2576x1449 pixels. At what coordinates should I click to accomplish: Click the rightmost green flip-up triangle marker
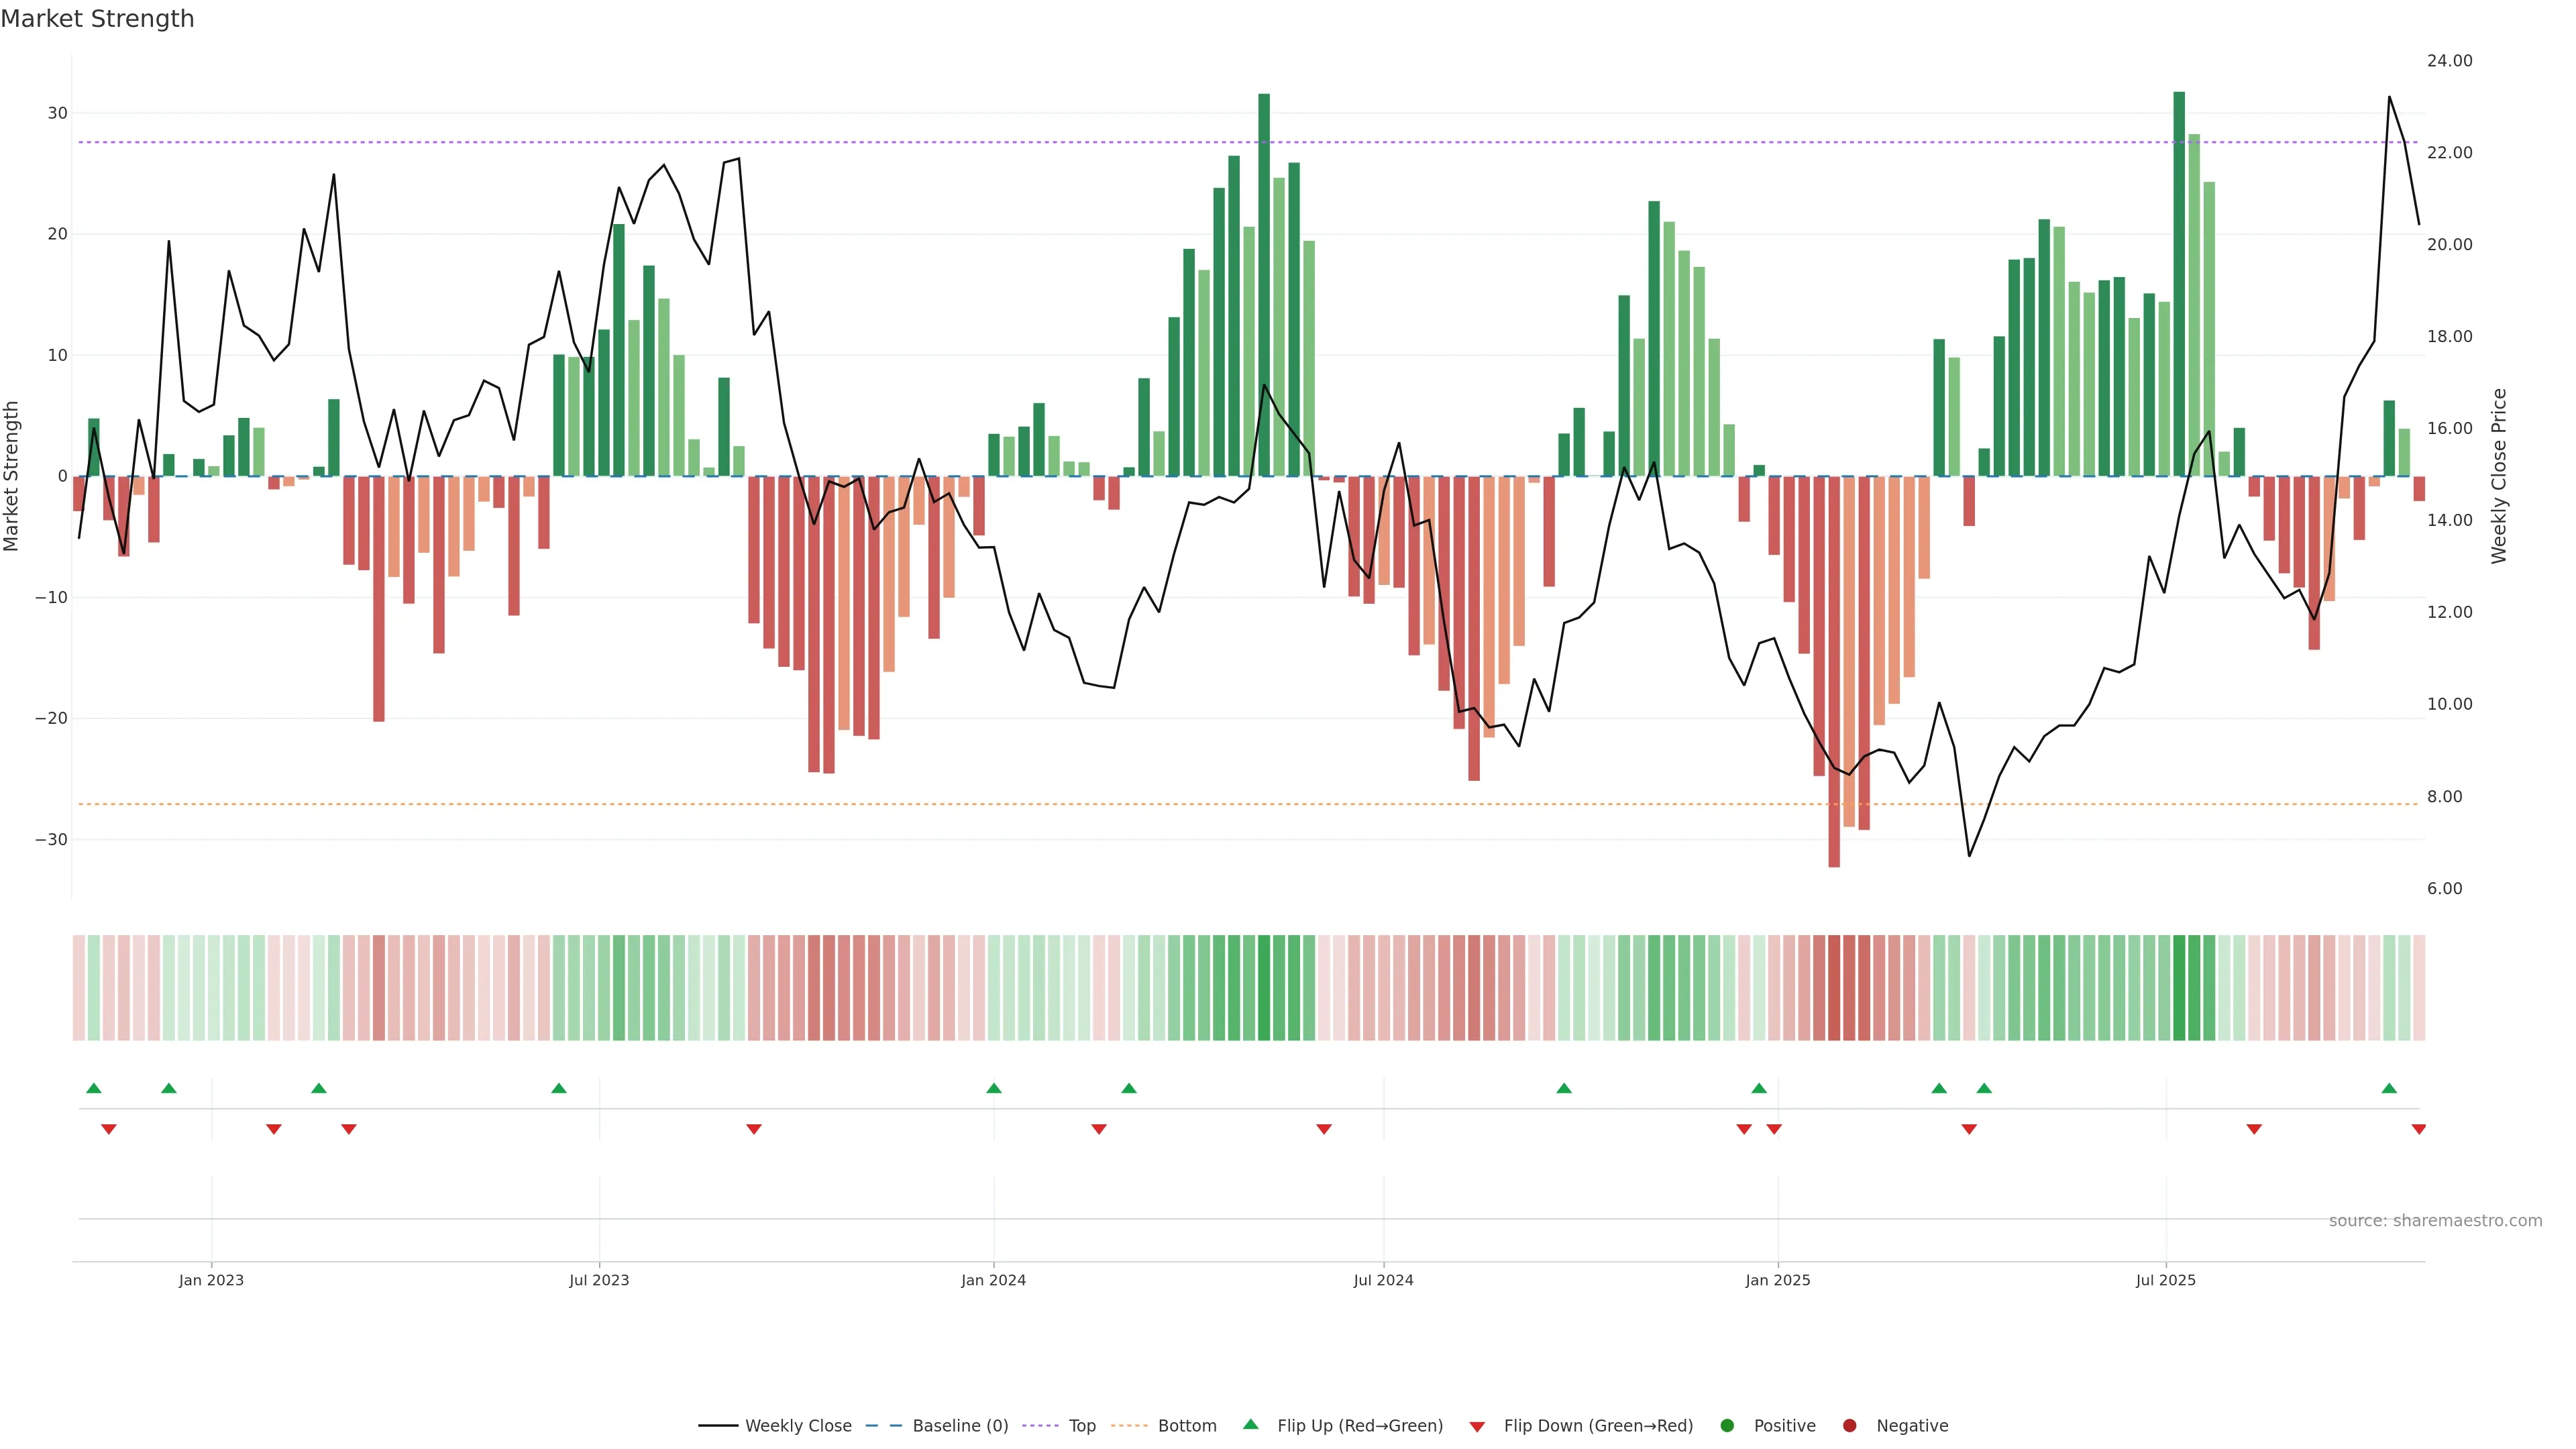click(2389, 1088)
